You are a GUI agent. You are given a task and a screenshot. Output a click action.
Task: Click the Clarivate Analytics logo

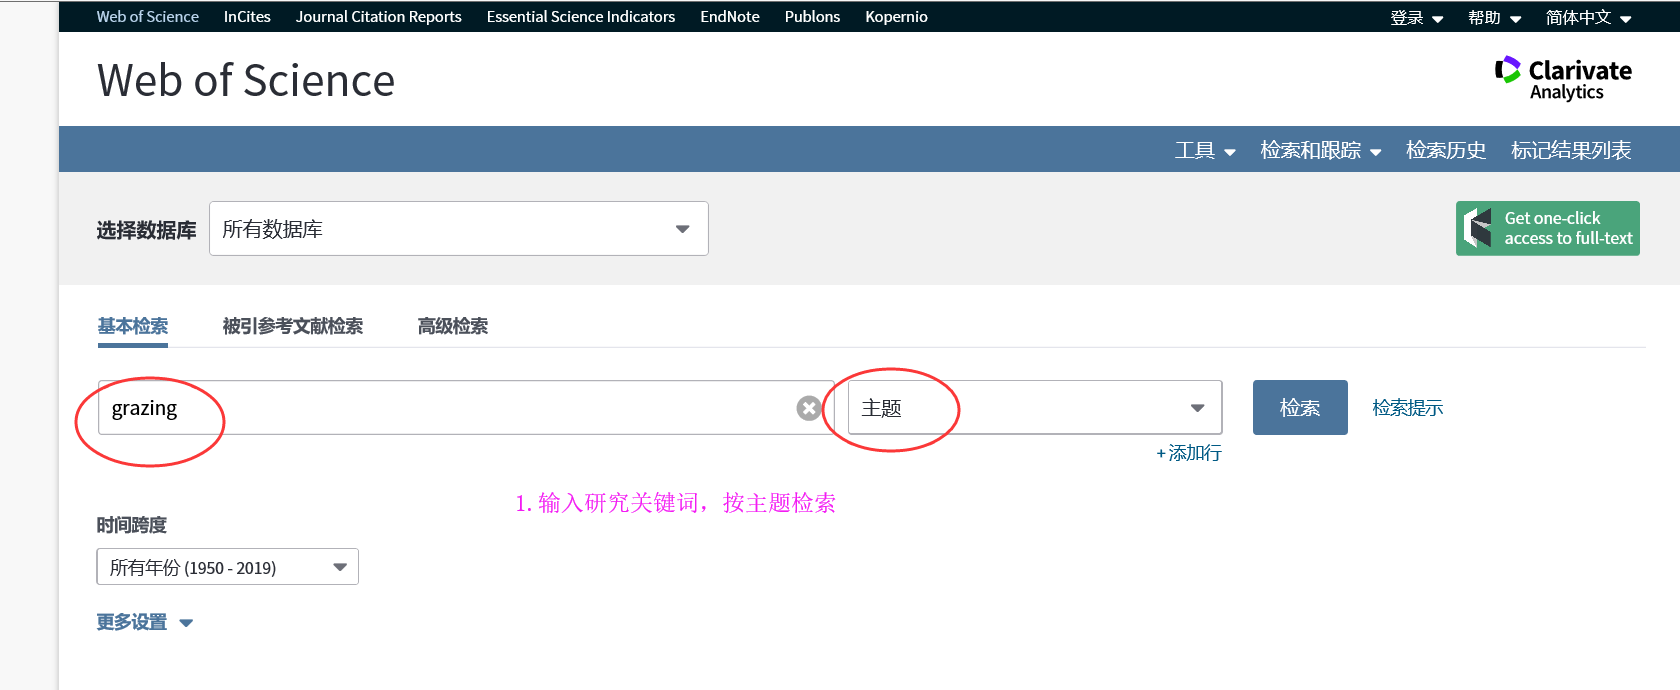pos(1563,79)
